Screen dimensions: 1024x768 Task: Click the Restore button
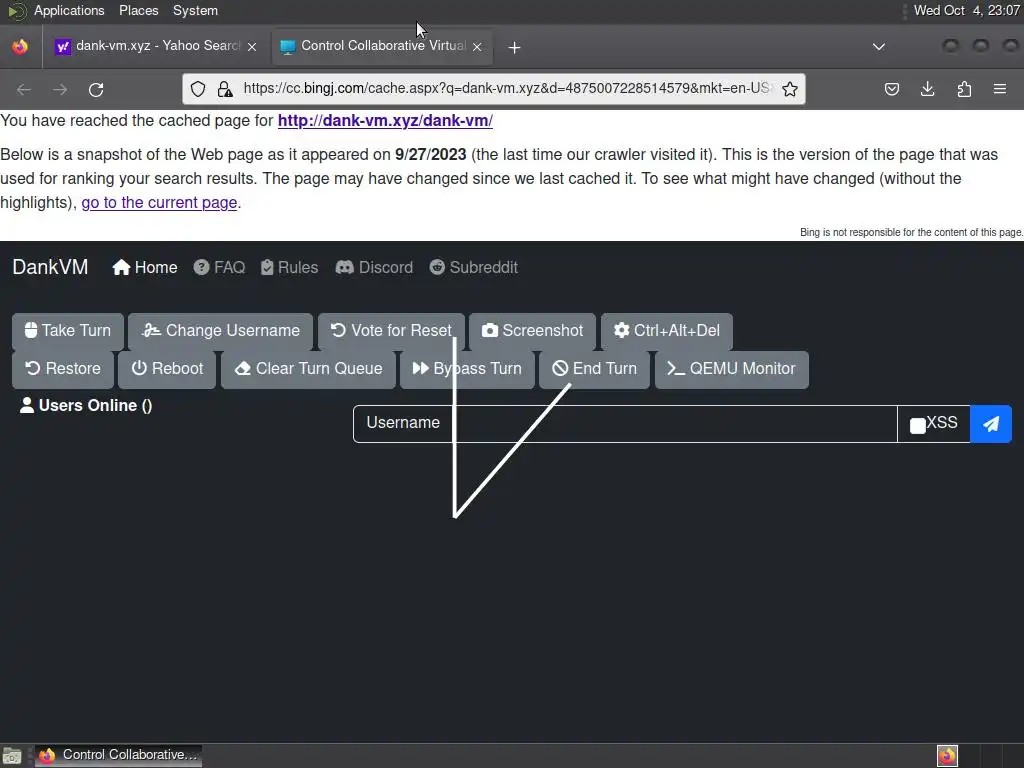(63, 368)
